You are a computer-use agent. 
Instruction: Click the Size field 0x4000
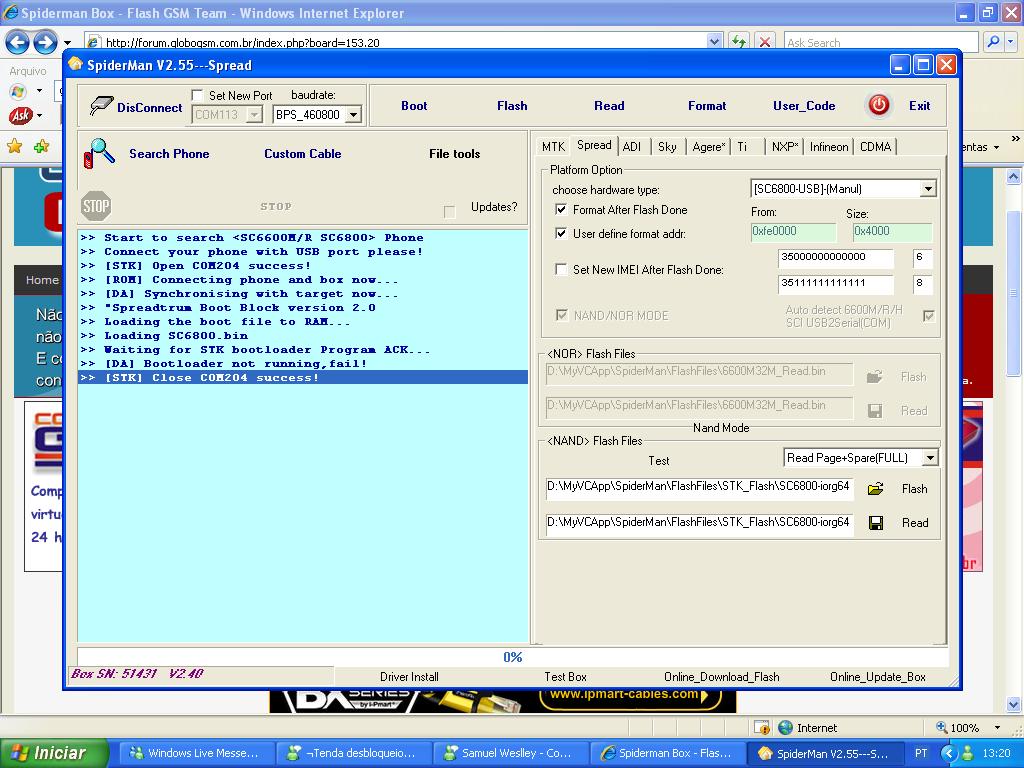click(x=892, y=232)
